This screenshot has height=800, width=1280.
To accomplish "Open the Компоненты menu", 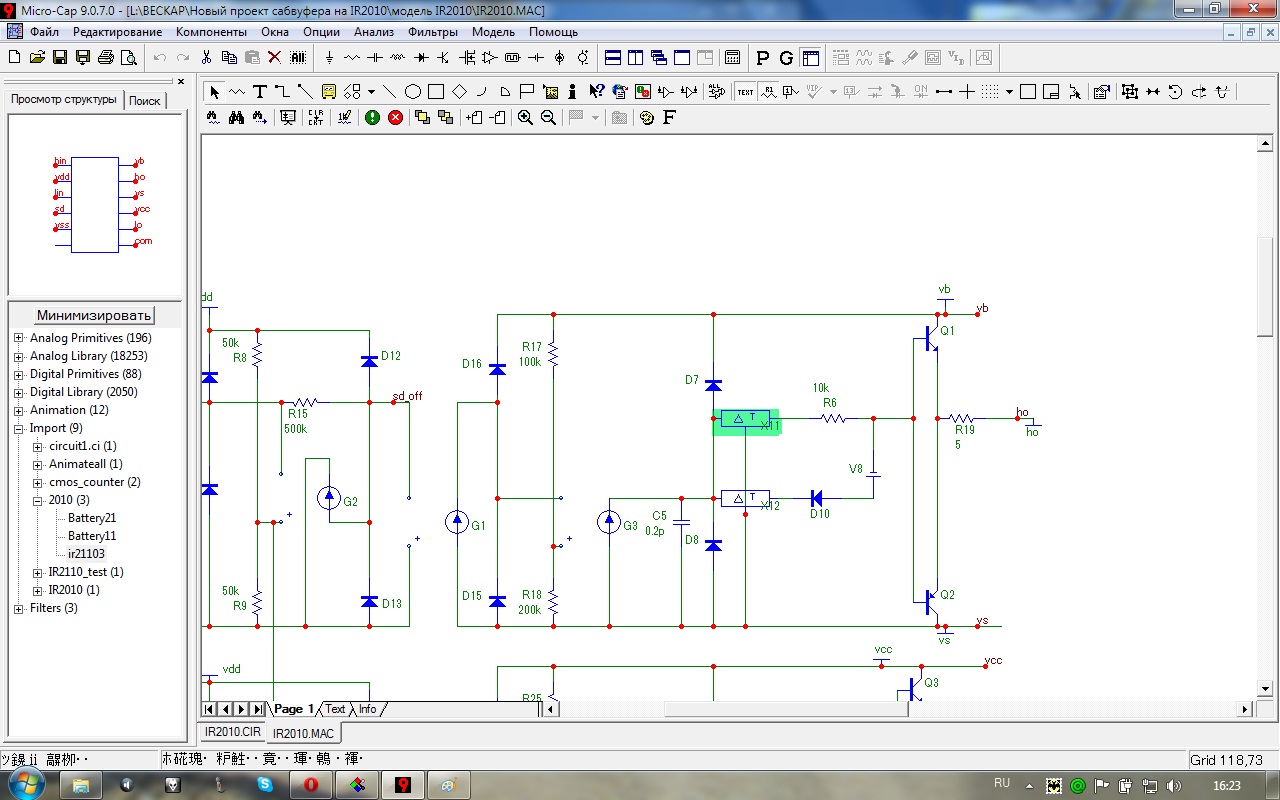I will [x=211, y=32].
